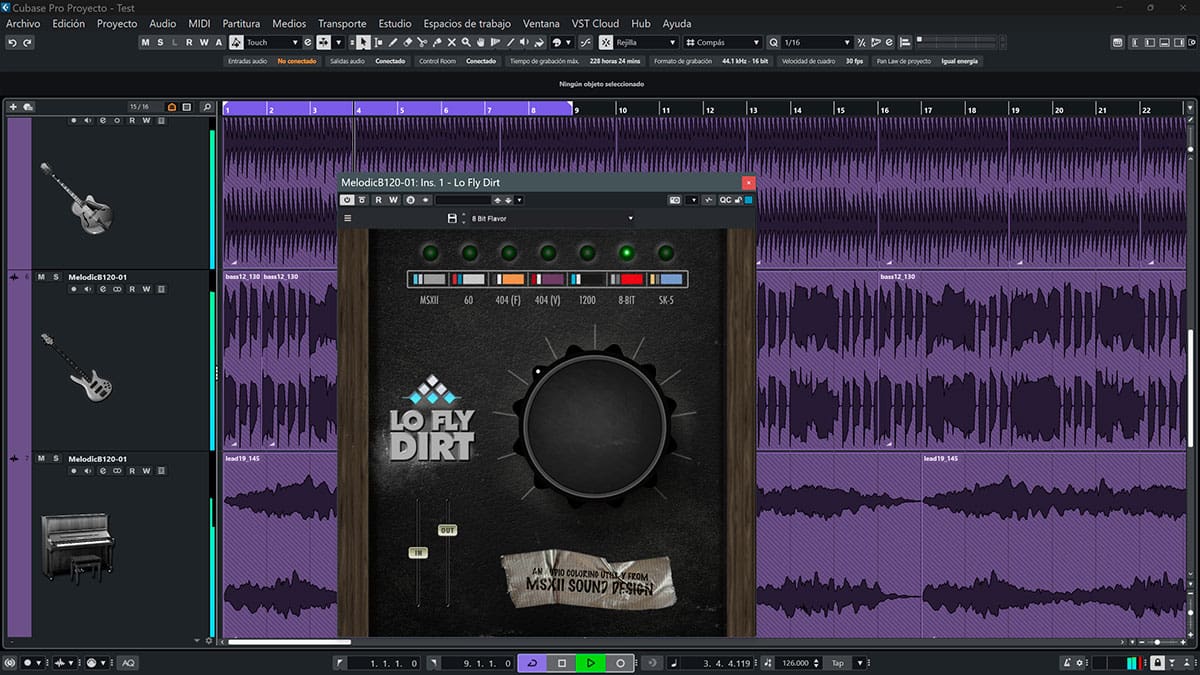
Task: Open the Transporte menu
Action: point(342,23)
